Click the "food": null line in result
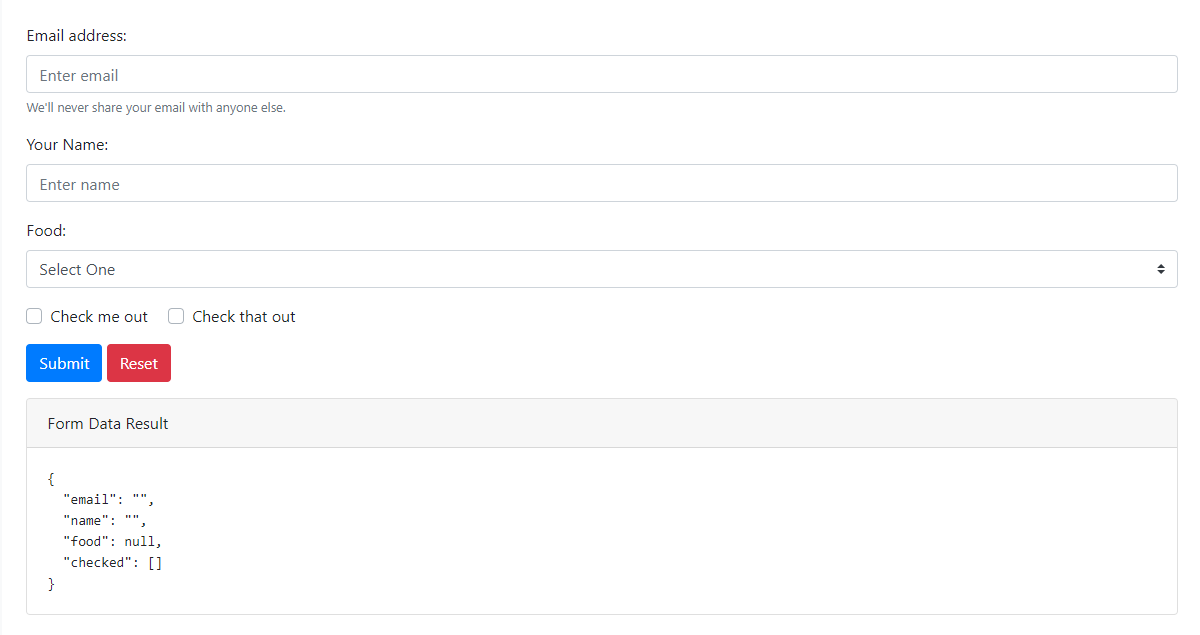The height and width of the screenshot is (635, 1200). (112, 542)
